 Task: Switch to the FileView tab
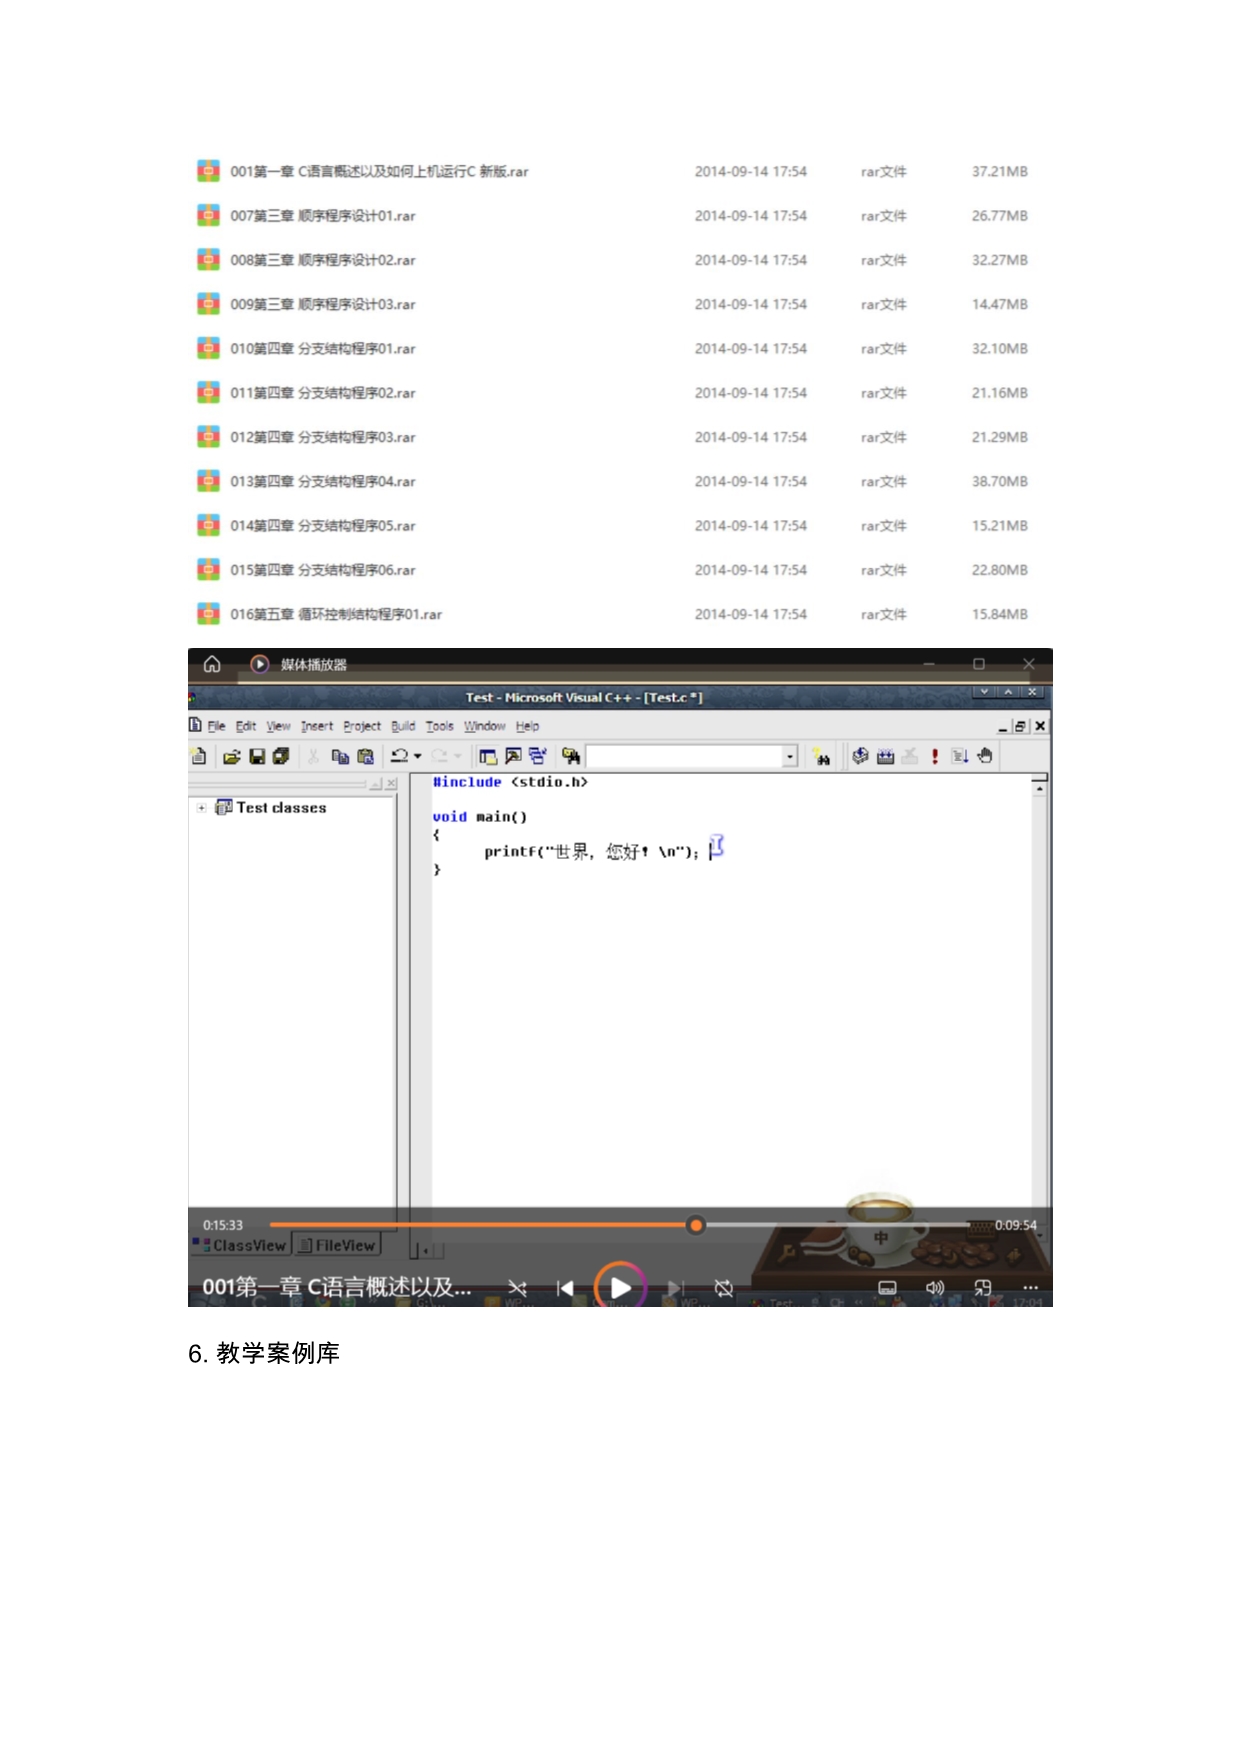tap(338, 1245)
